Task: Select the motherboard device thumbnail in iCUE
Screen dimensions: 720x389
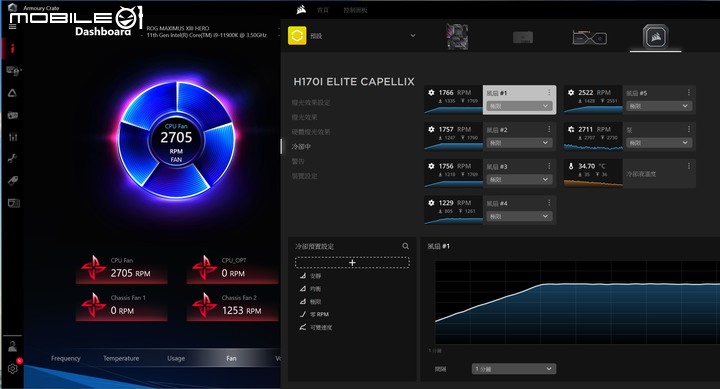Action: tap(457, 37)
